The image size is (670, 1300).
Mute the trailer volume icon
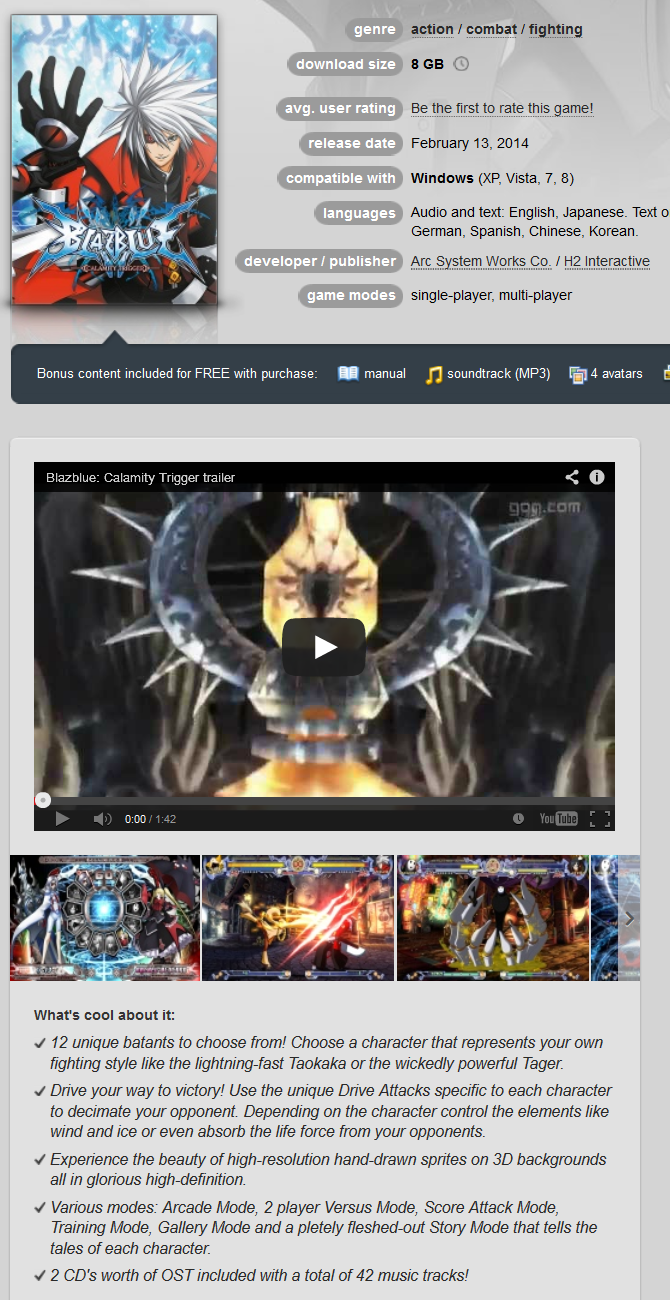coord(102,819)
